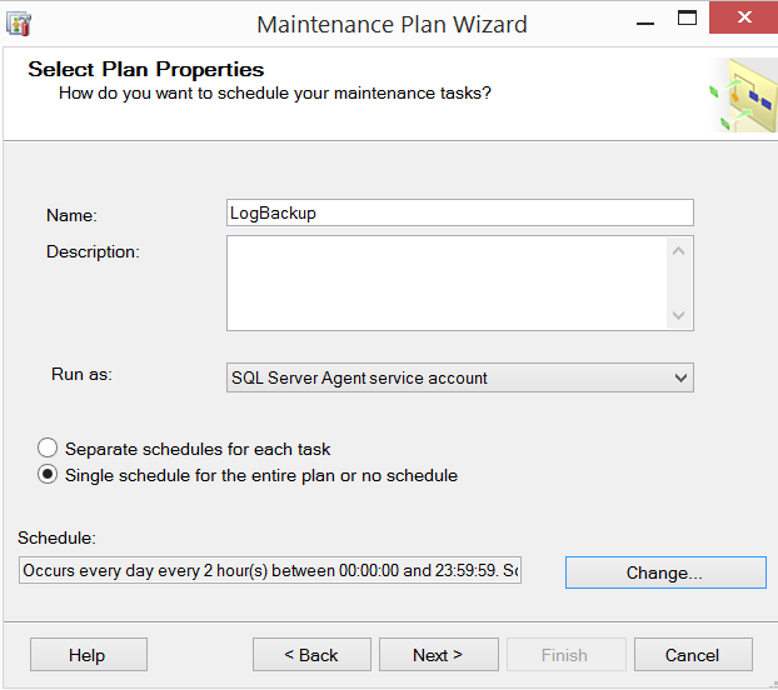Click the wizard plan graphic in header
This screenshot has height=690, width=778.
tap(743, 95)
